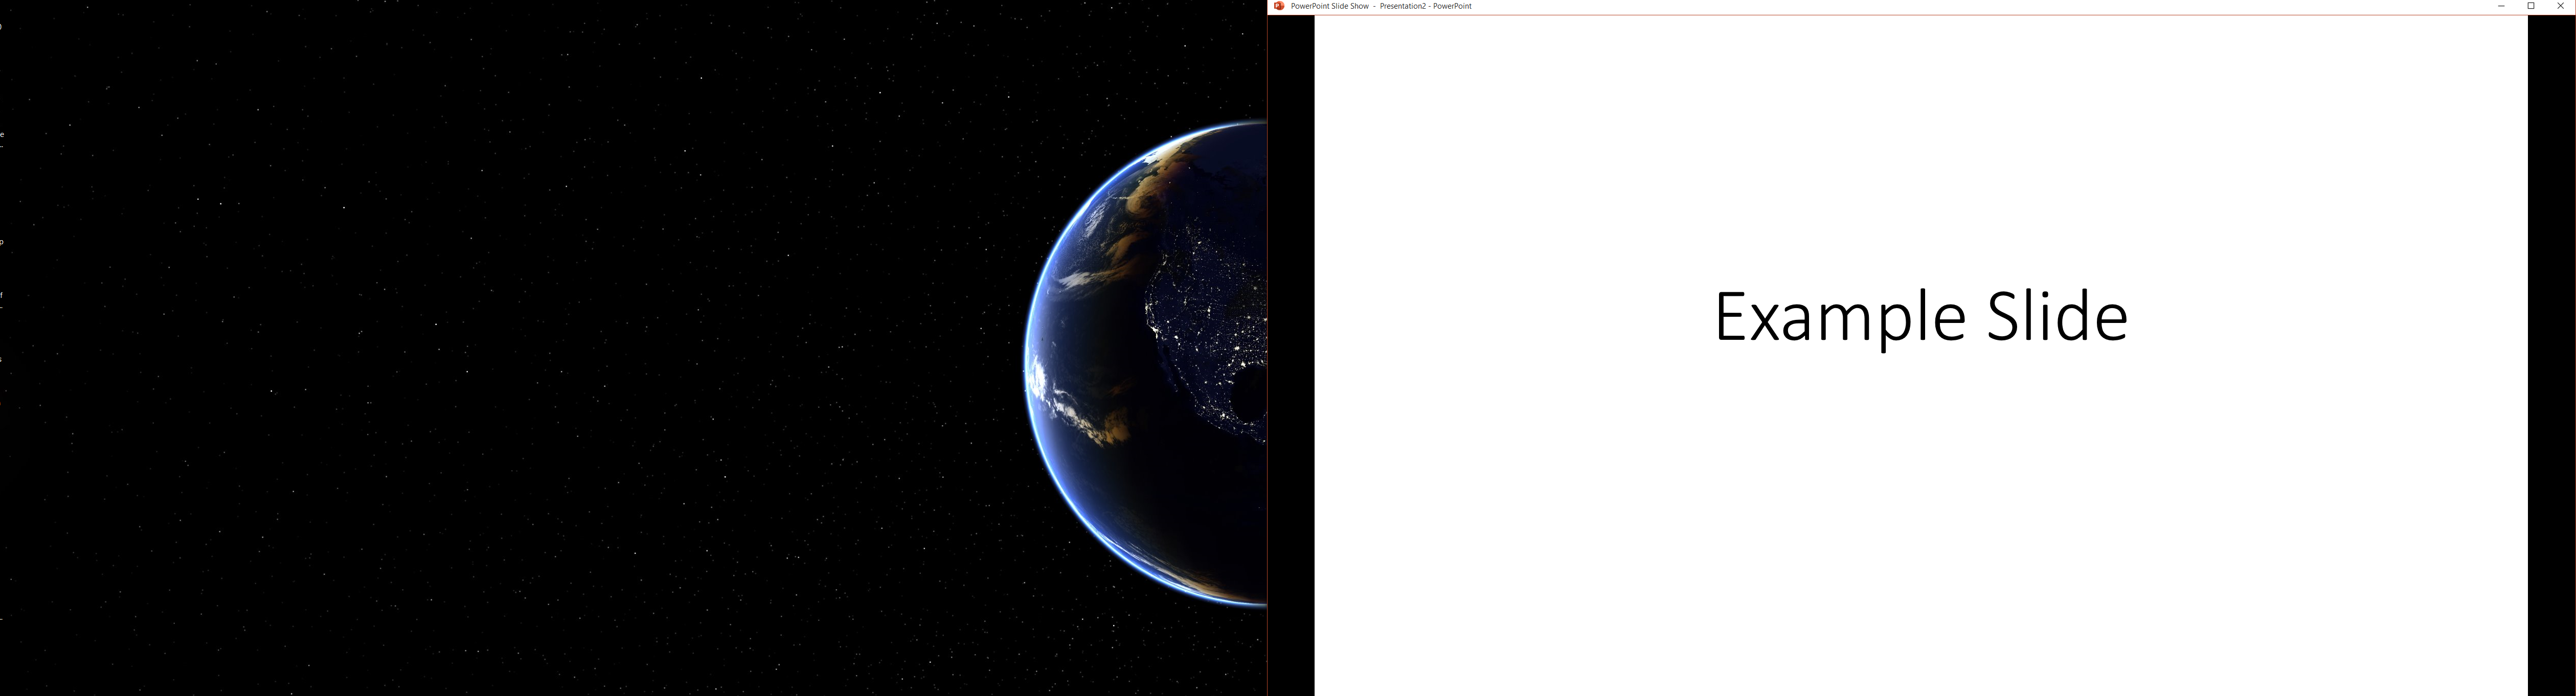Viewport: 2576px width, 696px height.
Task: Click the black bar left of the slide
Action: coord(1291,350)
